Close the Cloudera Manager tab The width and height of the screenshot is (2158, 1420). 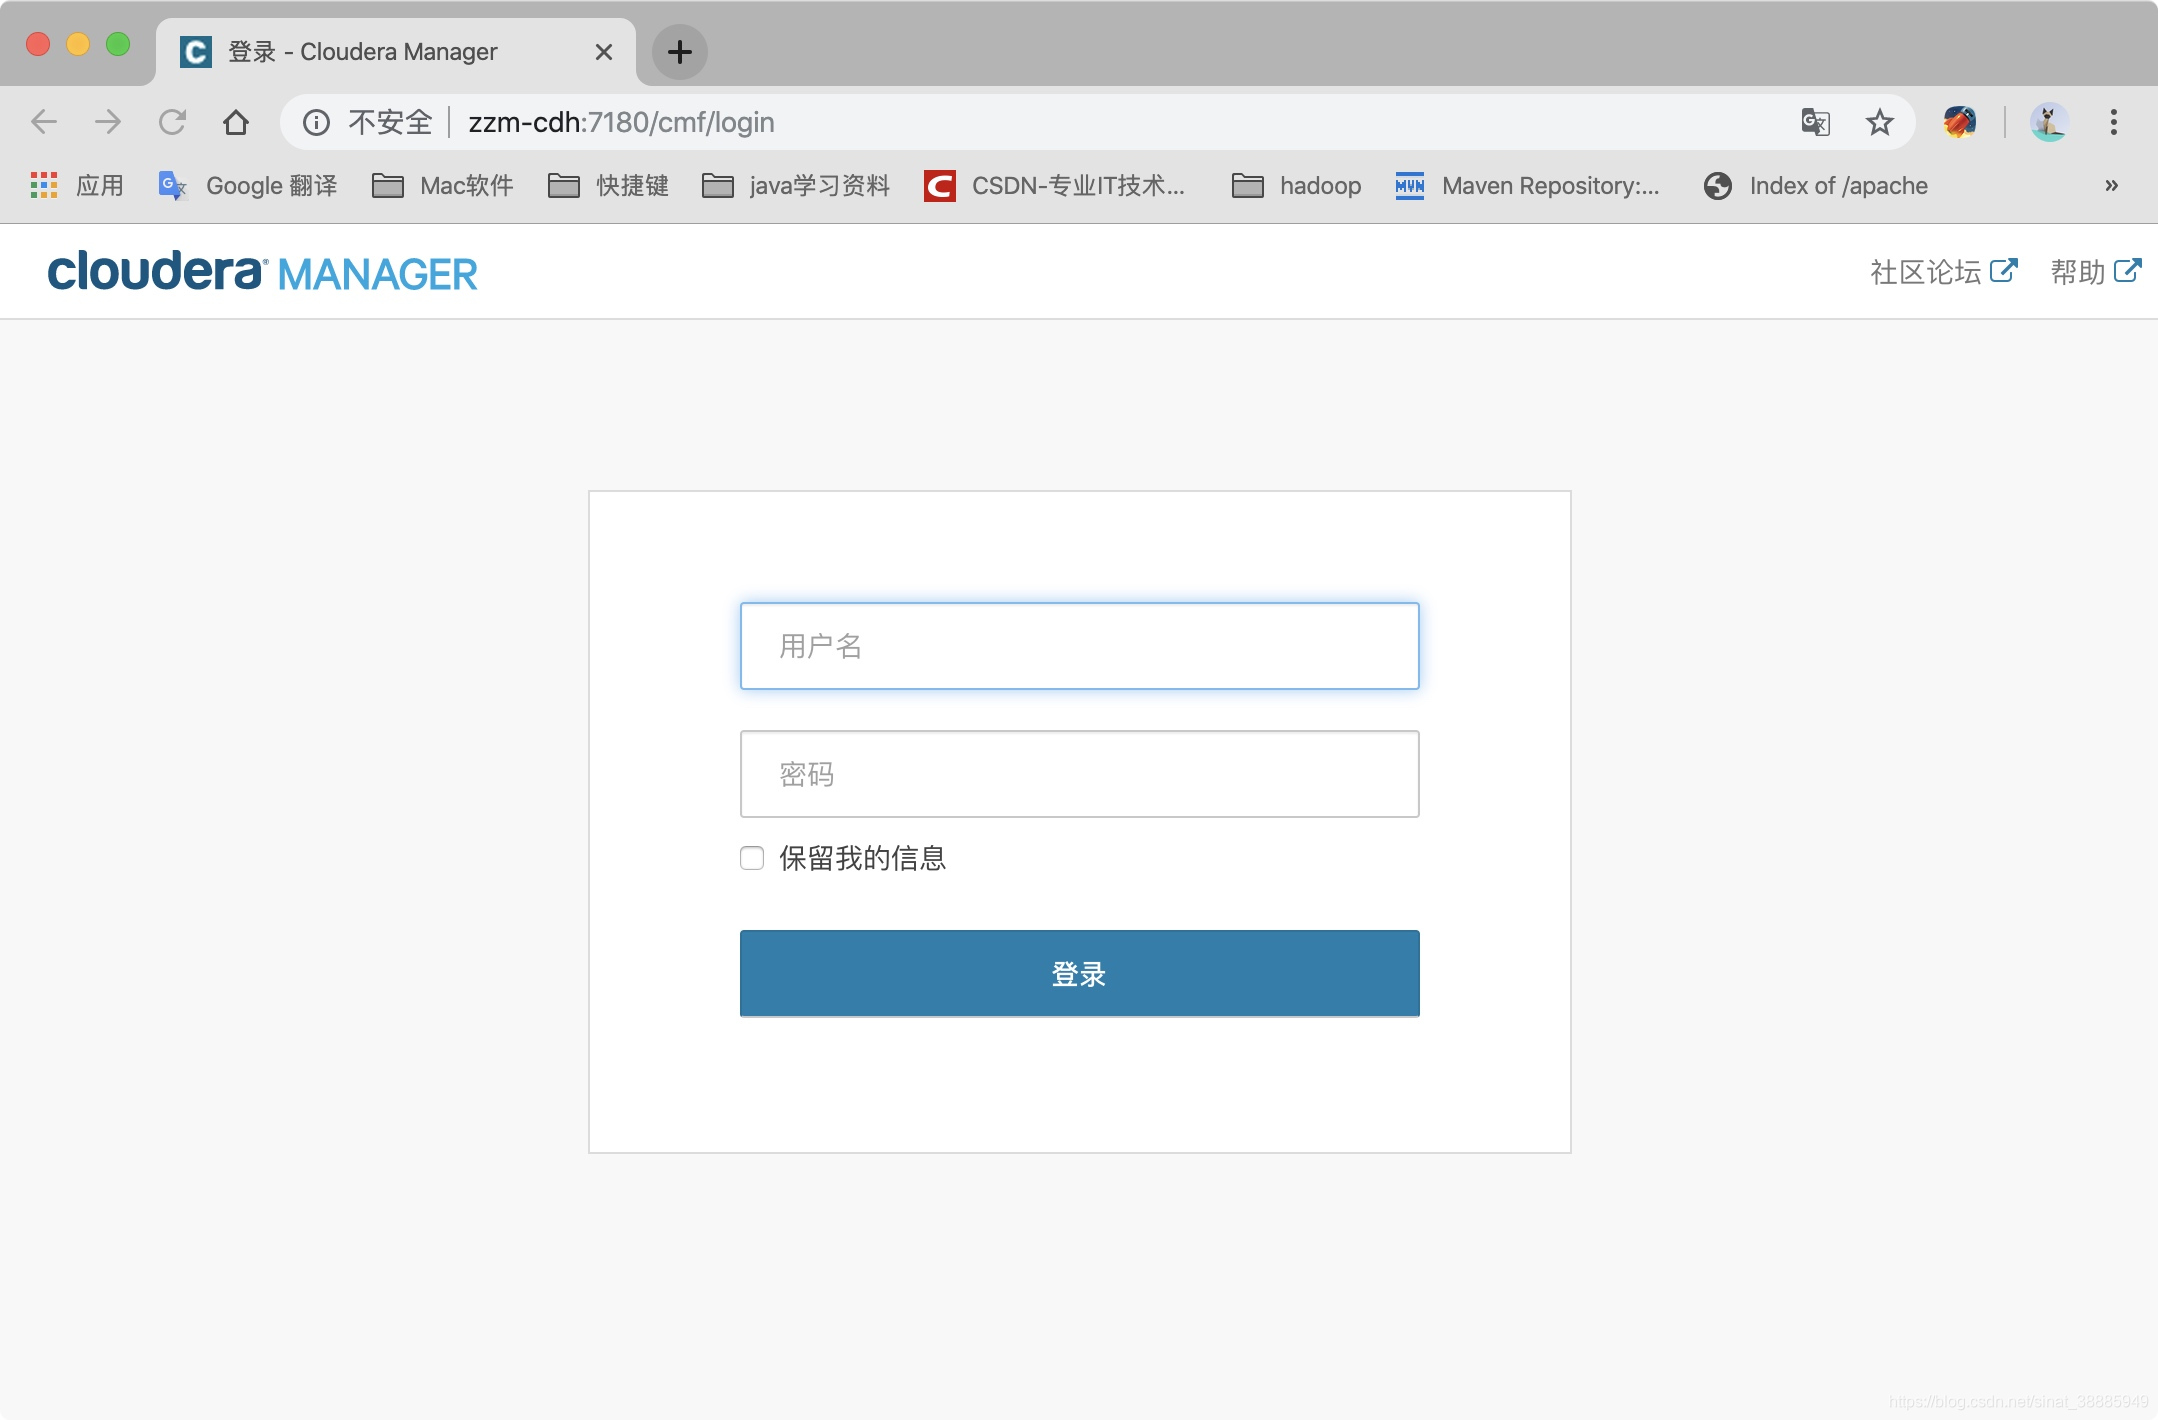[x=603, y=51]
